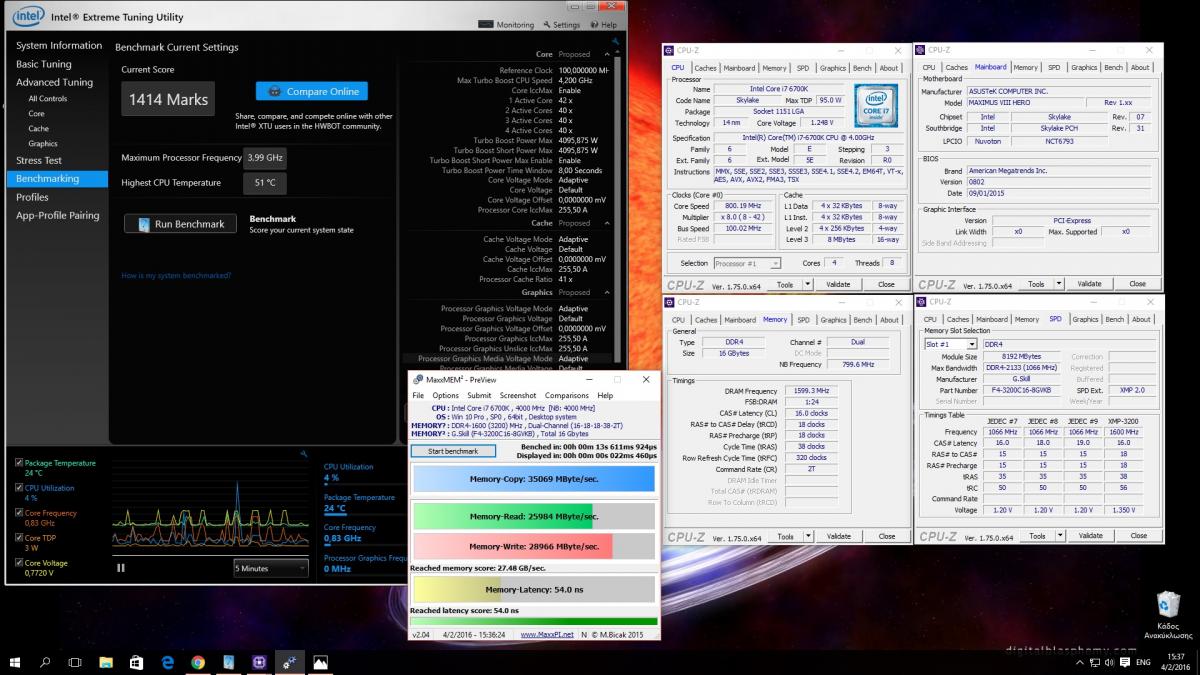The height and width of the screenshot is (675, 1200).
Task: Open Task View from the taskbar
Action: [75, 661]
